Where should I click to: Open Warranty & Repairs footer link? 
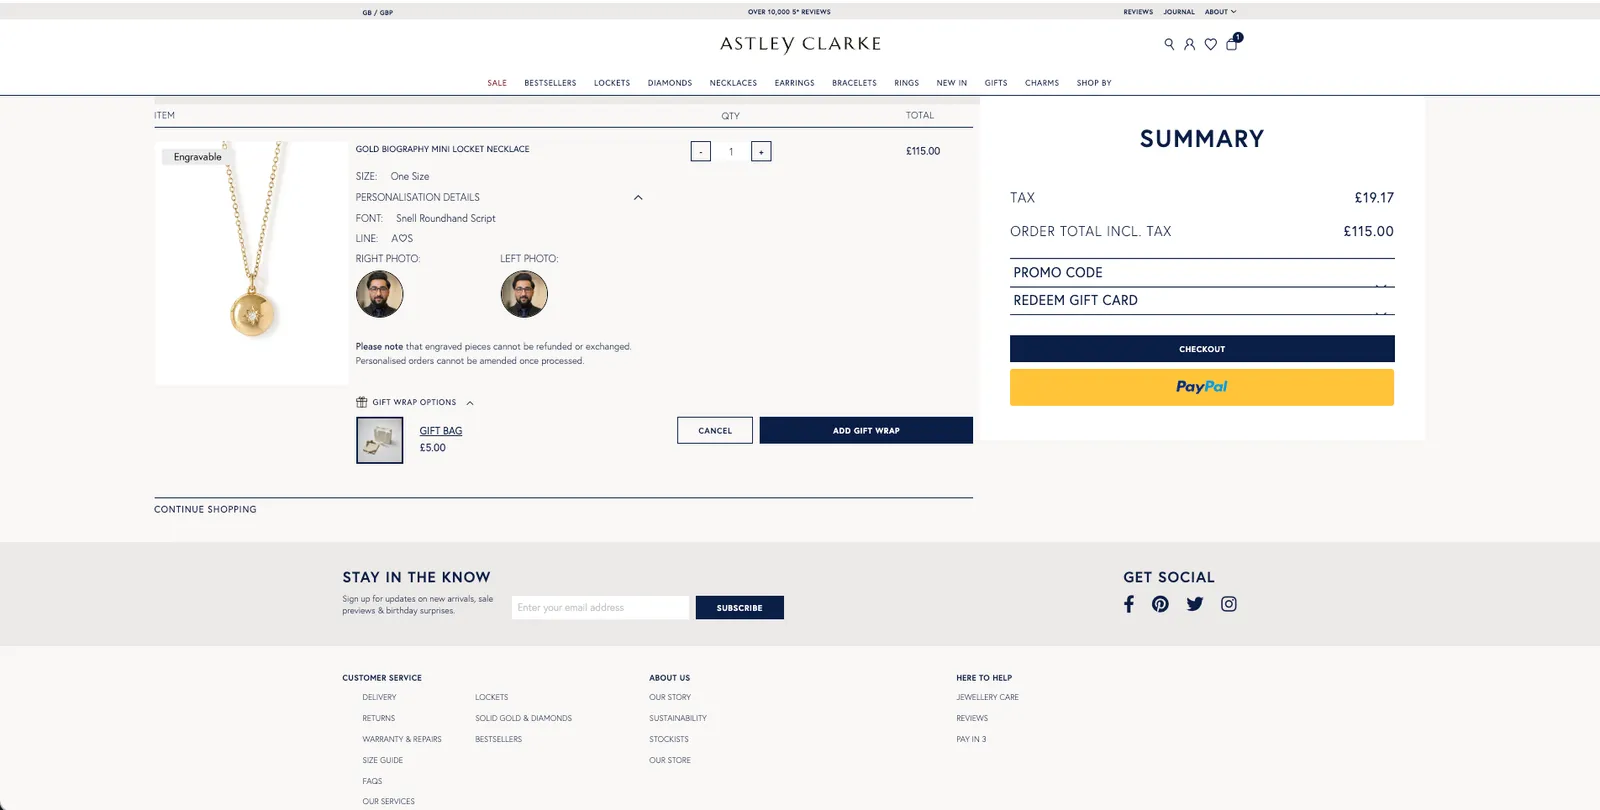(x=402, y=739)
